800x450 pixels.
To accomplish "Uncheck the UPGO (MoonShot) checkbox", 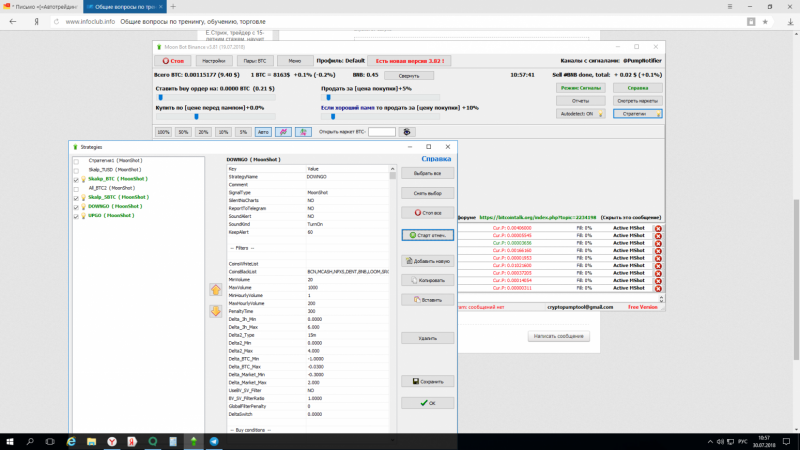I will tap(77, 216).
